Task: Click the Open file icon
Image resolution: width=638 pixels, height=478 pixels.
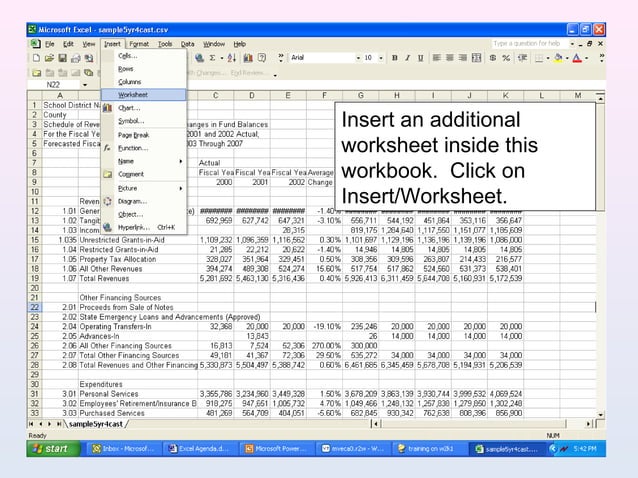Action: coord(49,58)
